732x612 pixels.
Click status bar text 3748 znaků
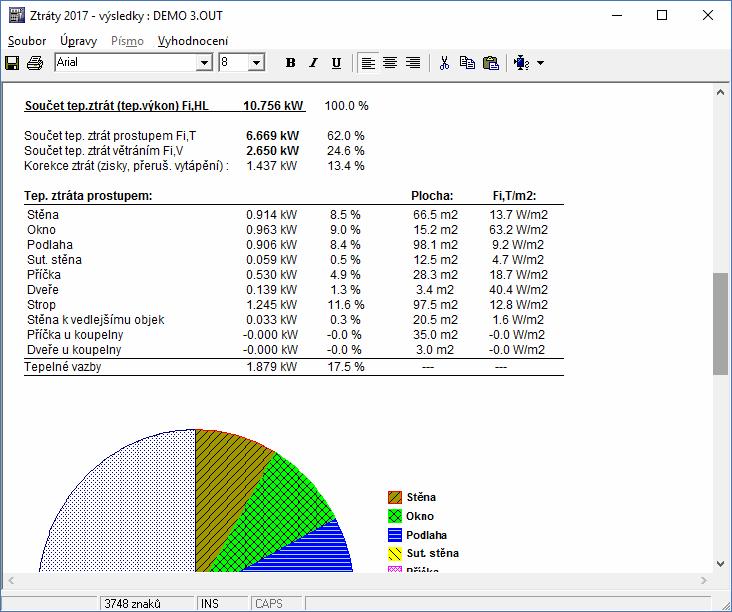click(x=133, y=604)
